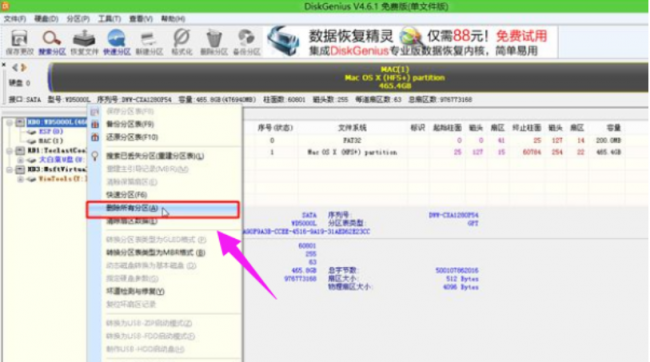Close the disk map panel with small x
Image resolution: width=650 pixels, height=362 pixels.
4,65
